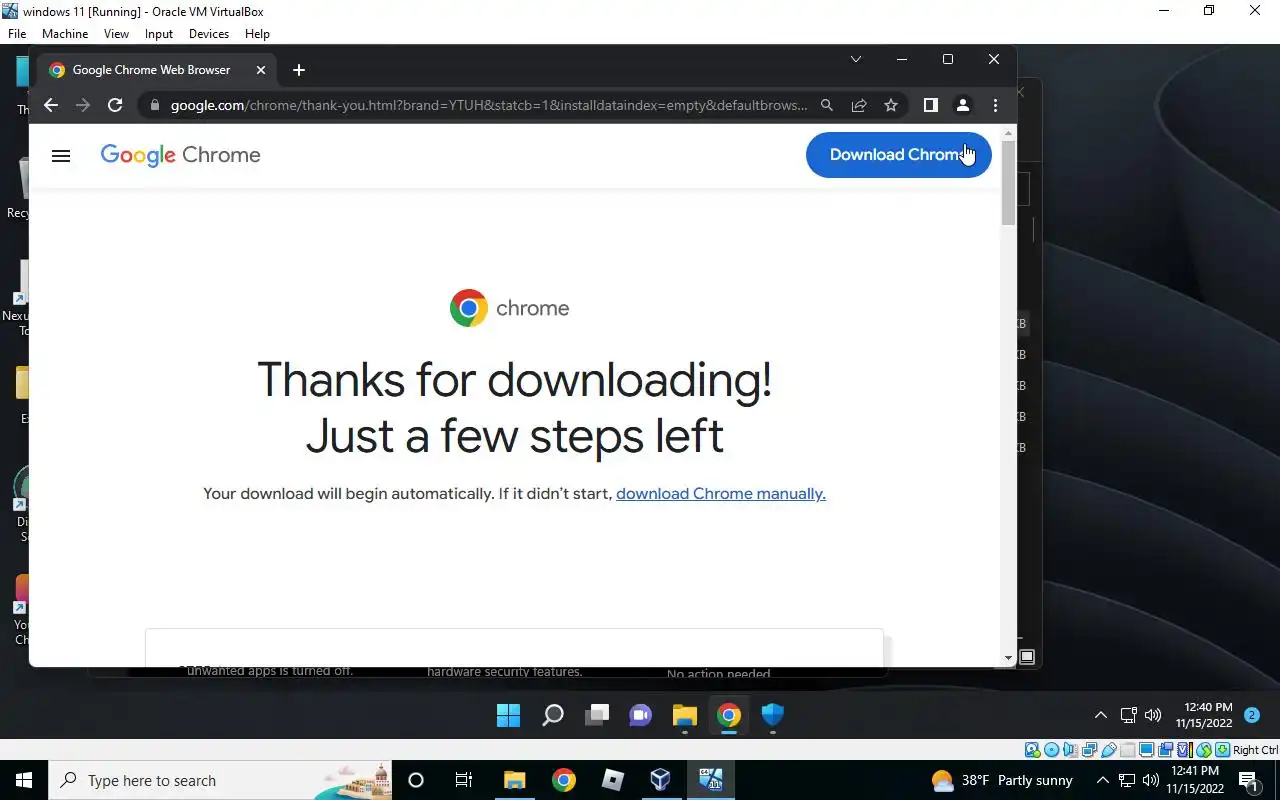Click the host running VM taskbar icon

711,780
